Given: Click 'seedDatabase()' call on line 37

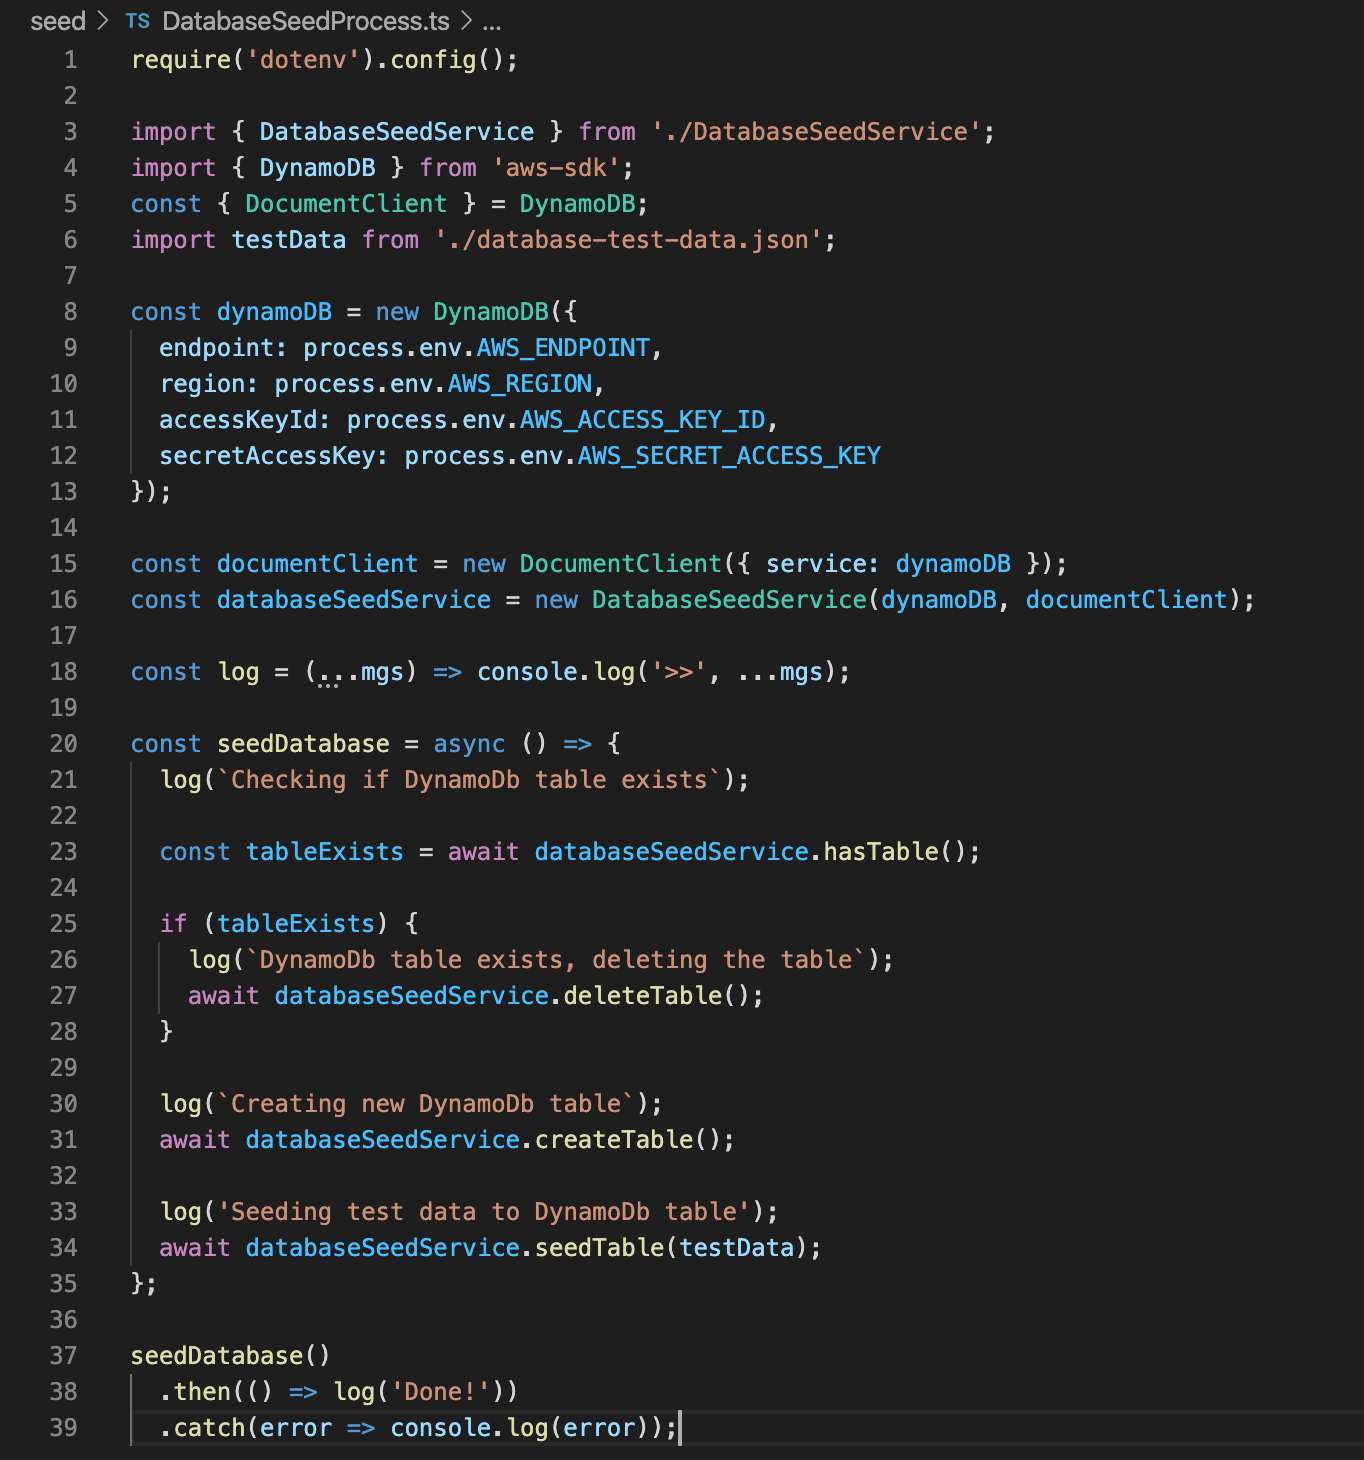Looking at the screenshot, I should pyautogui.click(x=230, y=1356).
